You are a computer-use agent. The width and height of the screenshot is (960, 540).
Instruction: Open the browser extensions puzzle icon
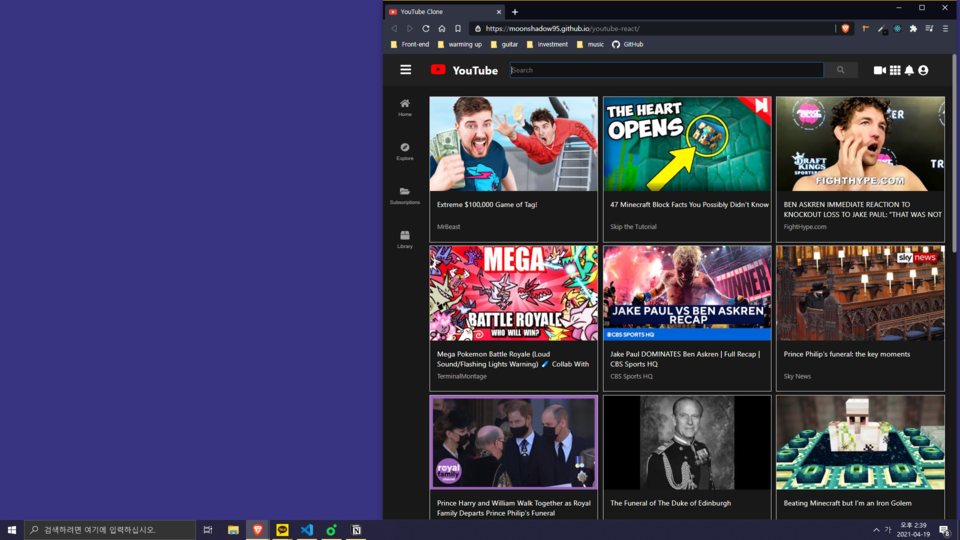coord(913,28)
